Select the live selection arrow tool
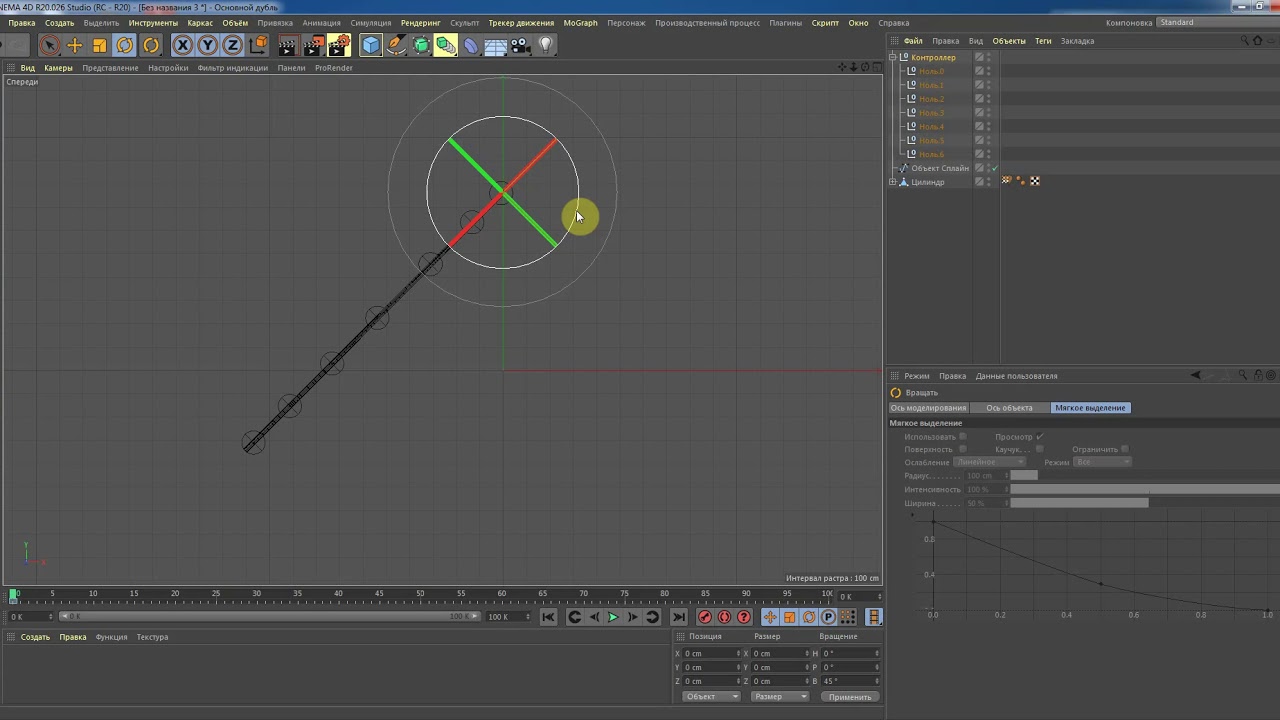This screenshot has height=720, width=1280. [49, 45]
